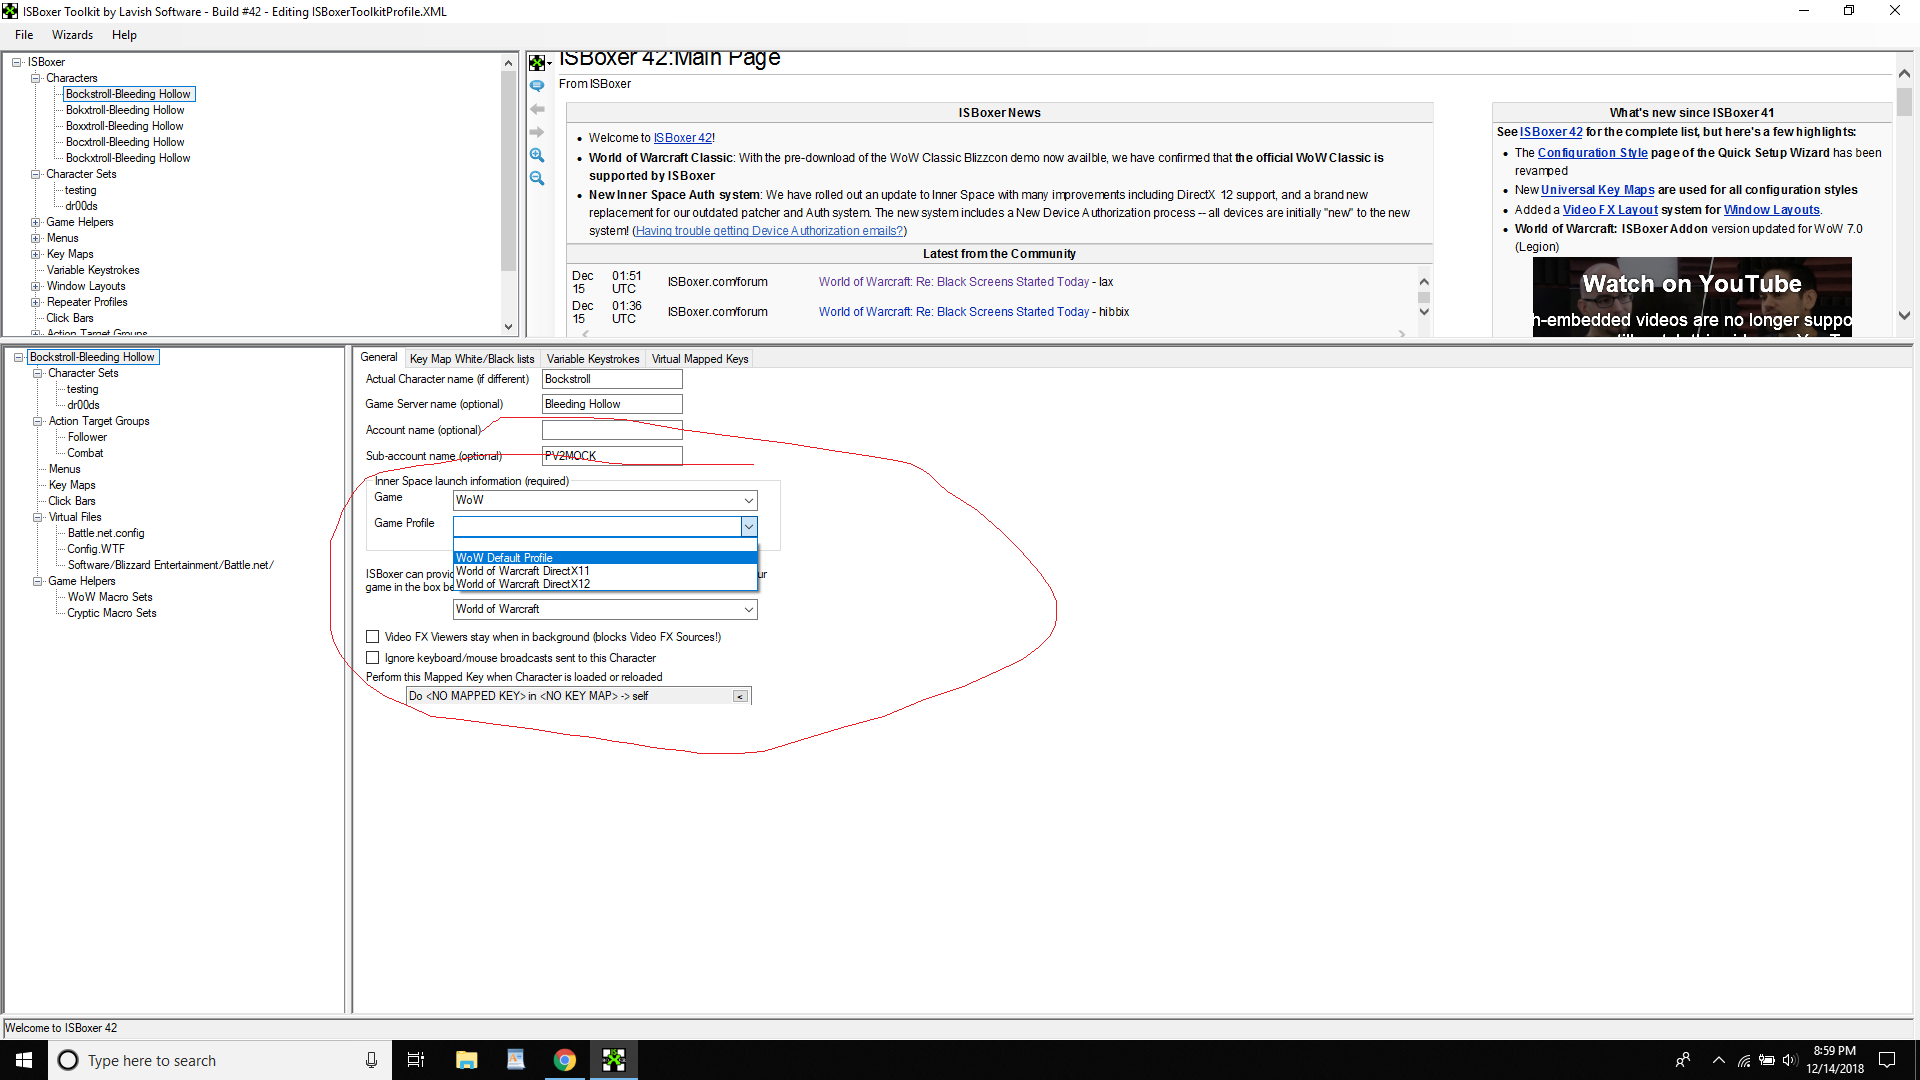Select Config.WTF in Virtual Files

click(96, 549)
